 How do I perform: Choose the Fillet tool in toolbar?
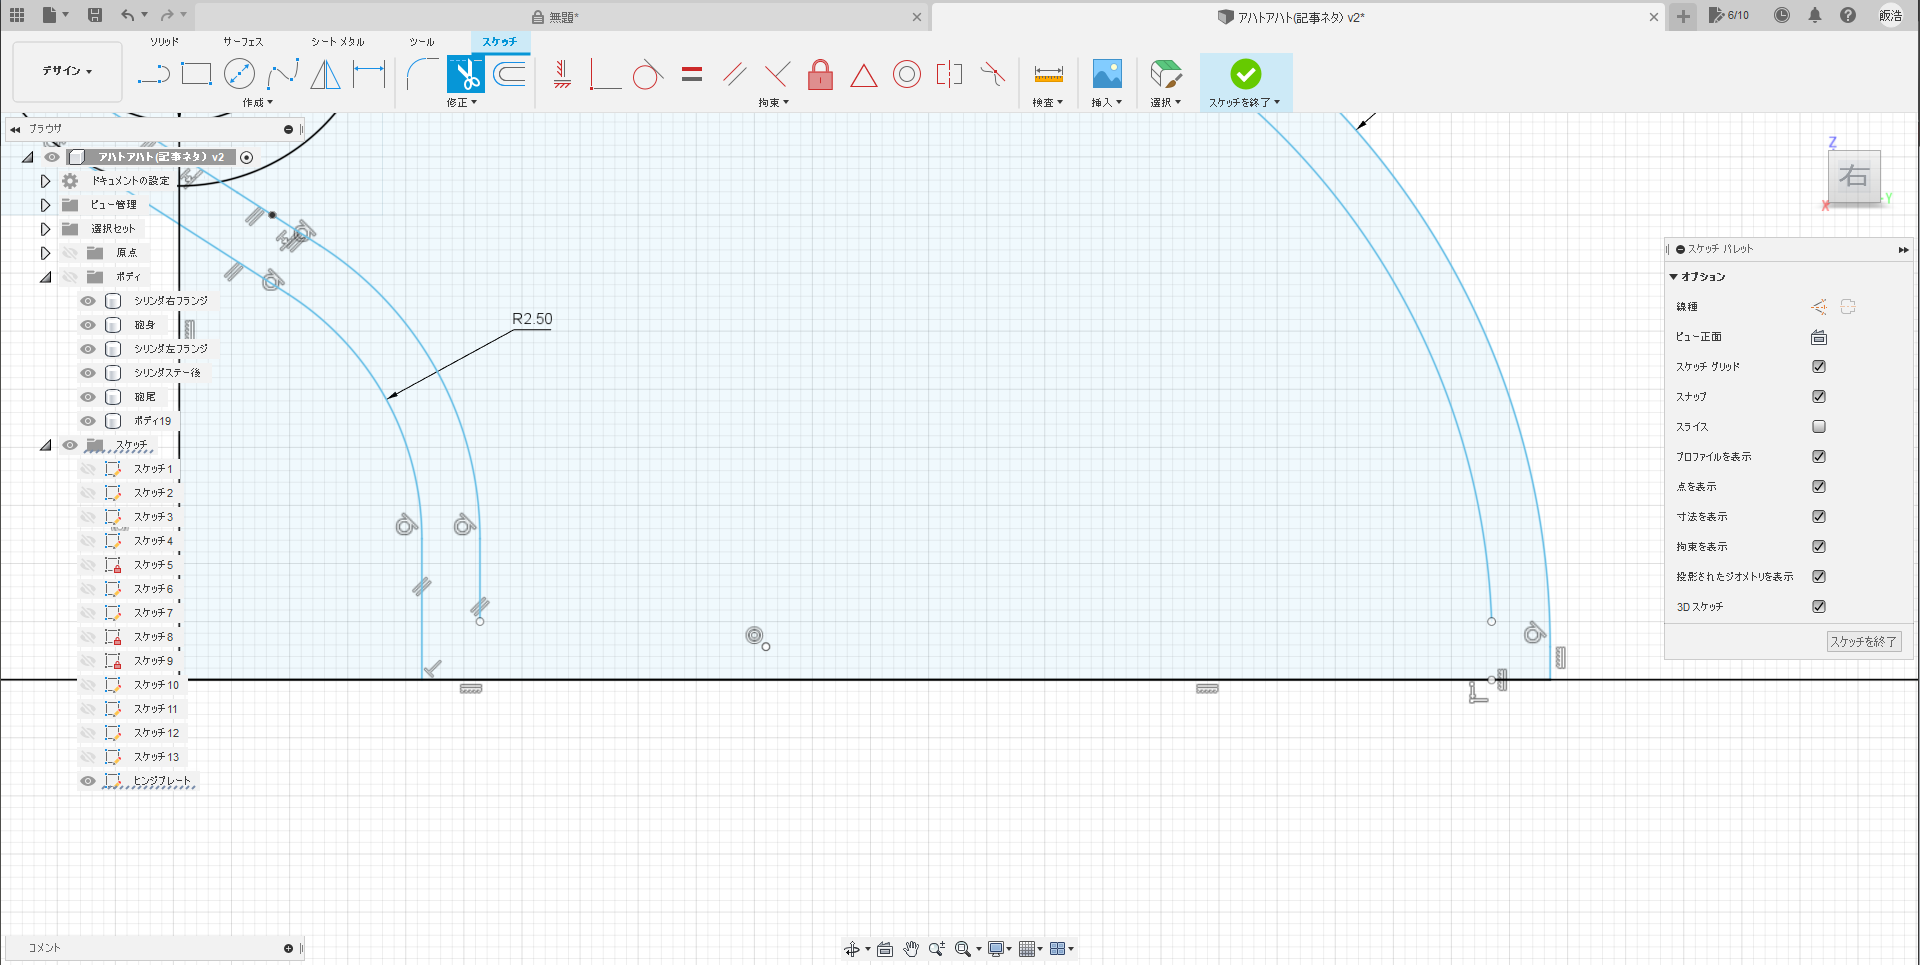[422, 74]
